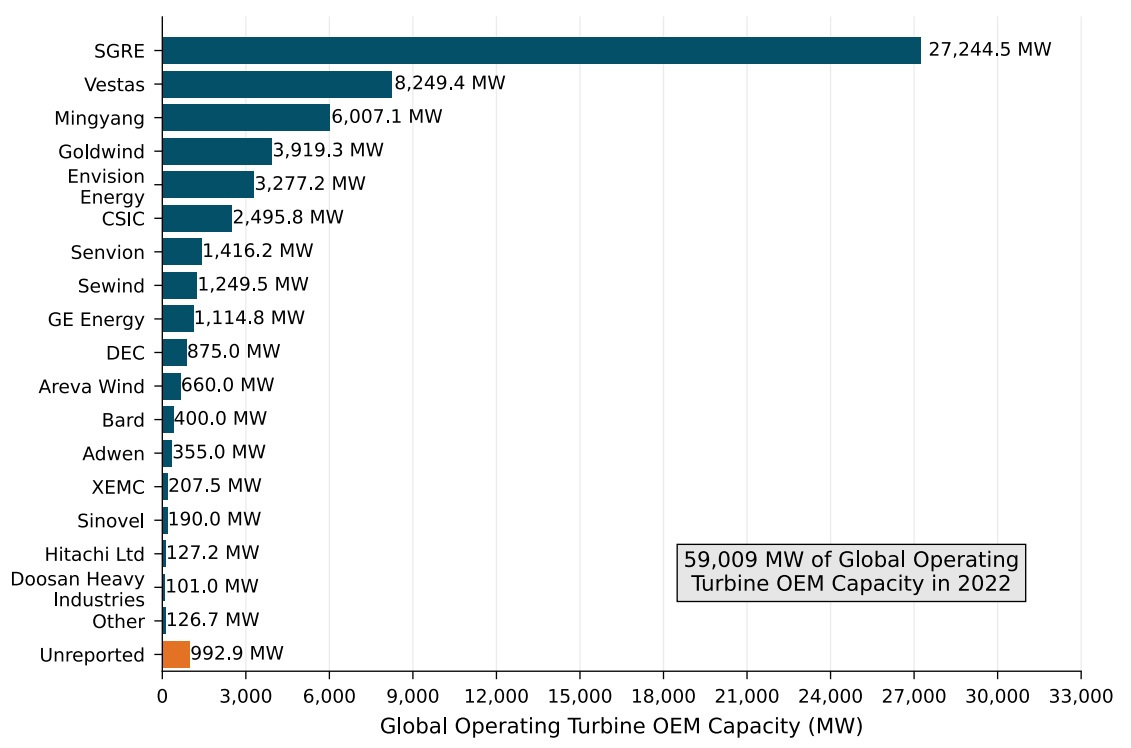Click the CSIC bar
Viewport: 1131px width, 748px height.
tap(196, 218)
